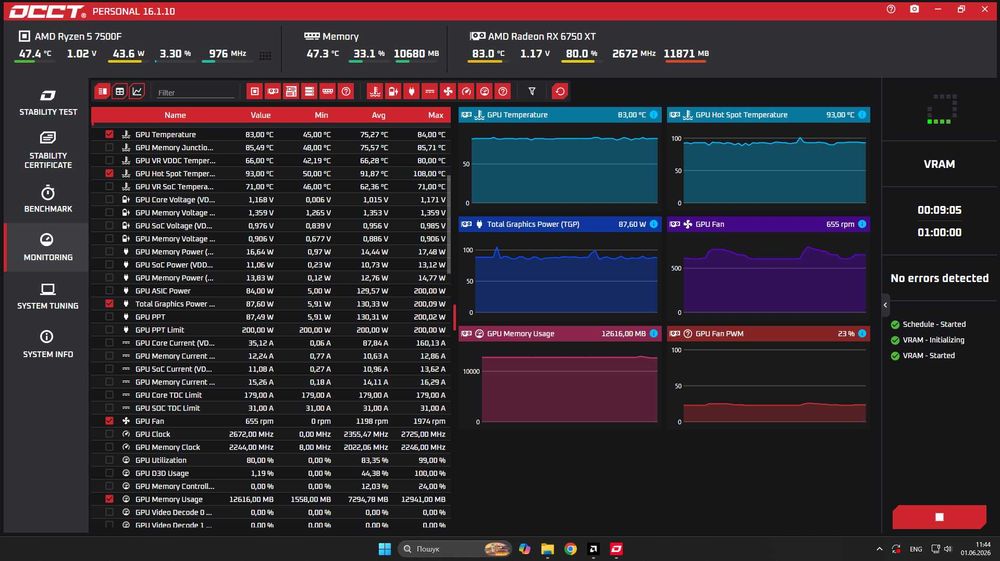Sort the table by the Min column
The width and height of the screenshot is (1000, 561).
click(321, 115)
